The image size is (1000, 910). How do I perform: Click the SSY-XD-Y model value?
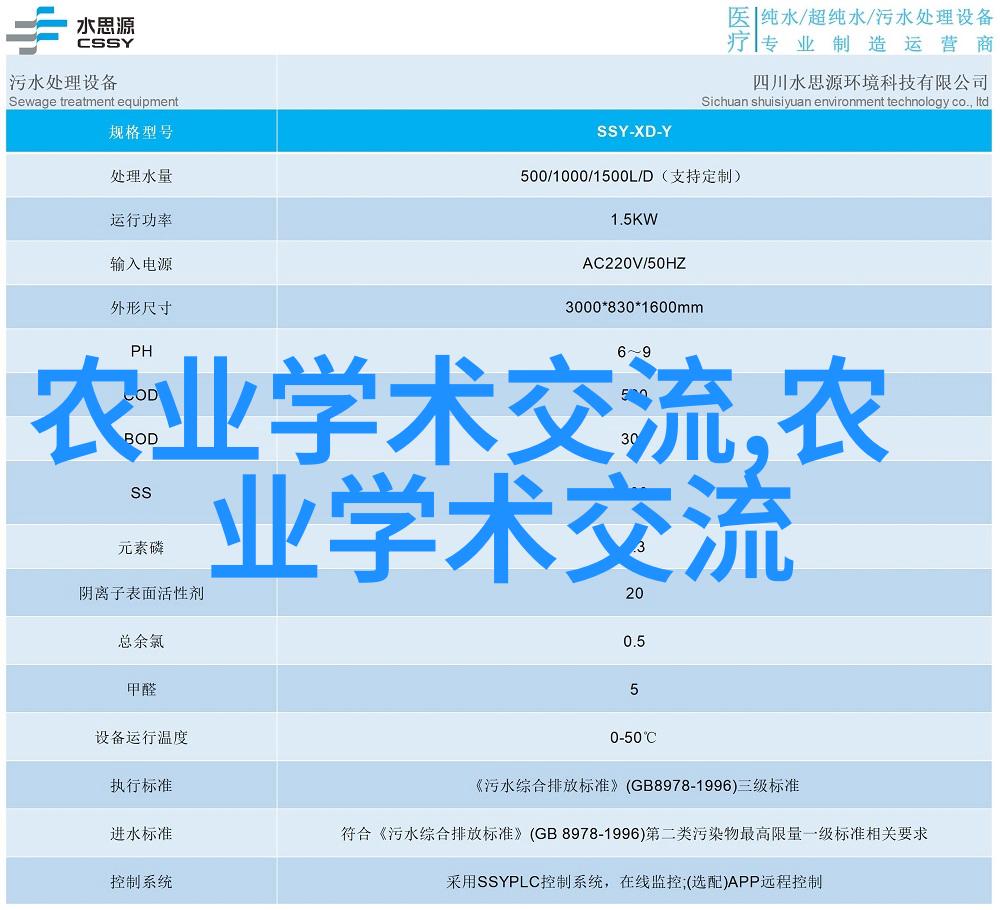click(x=634, y=131)
